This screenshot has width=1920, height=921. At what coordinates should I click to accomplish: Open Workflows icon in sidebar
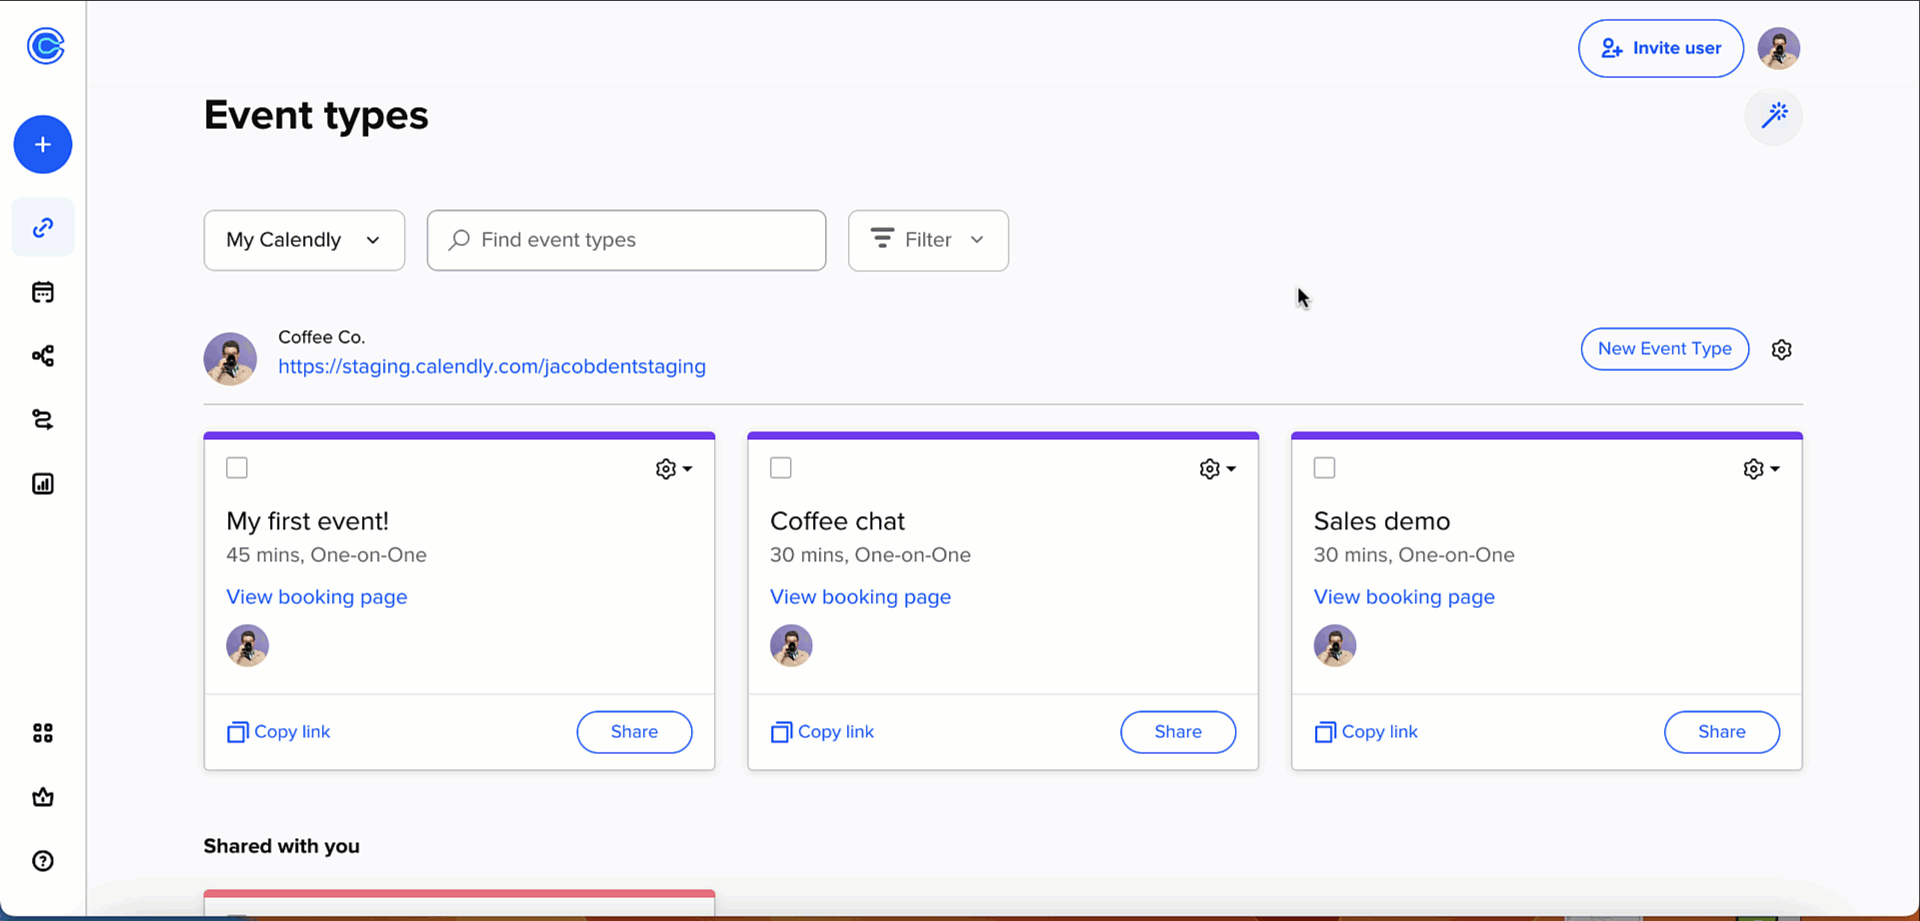[x=43, y=356]
